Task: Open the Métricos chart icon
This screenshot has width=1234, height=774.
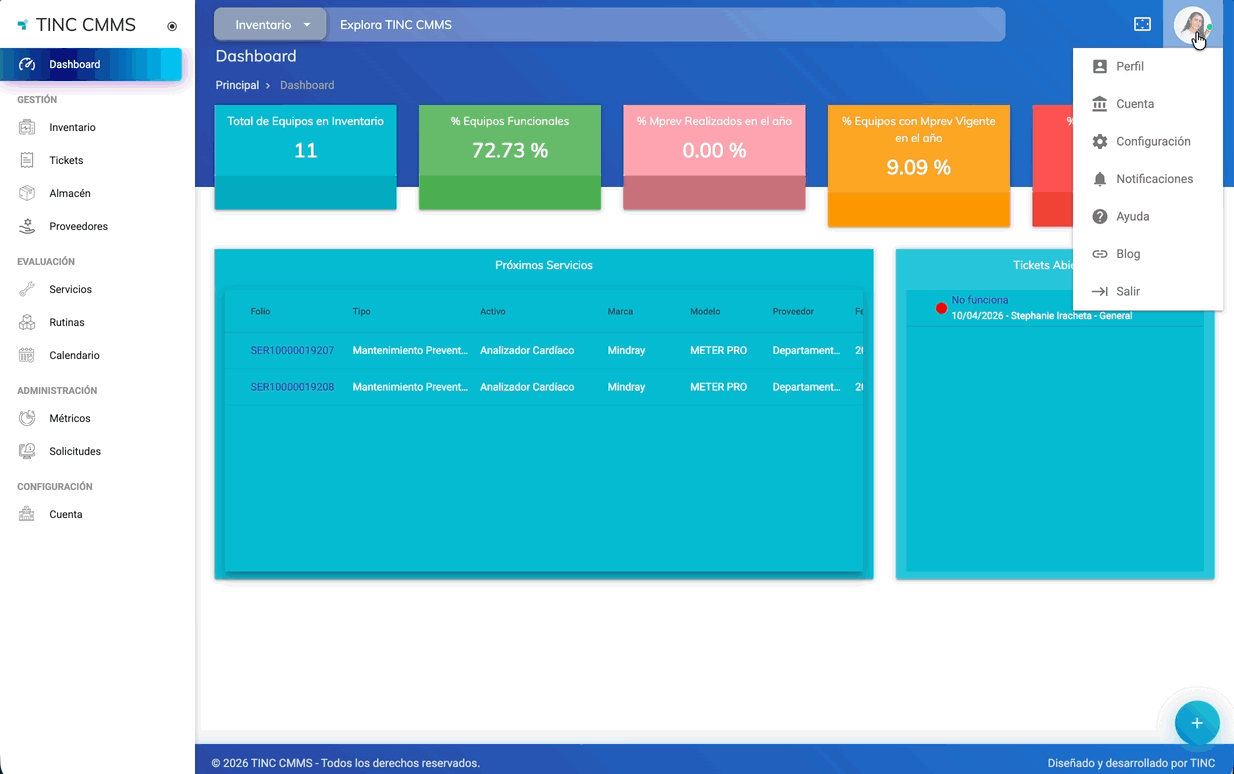Action: click(28, 419)
